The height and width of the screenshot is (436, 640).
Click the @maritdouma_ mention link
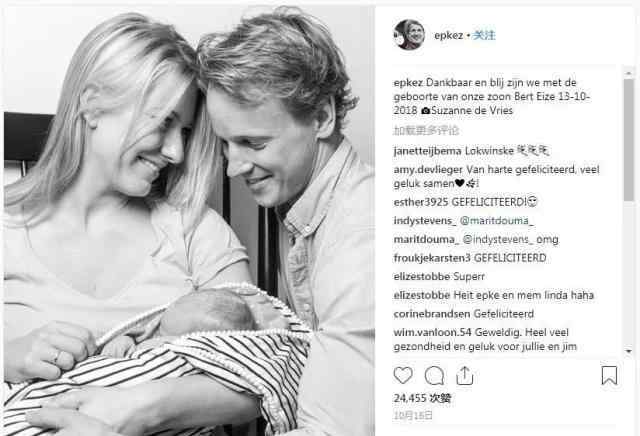496,221
